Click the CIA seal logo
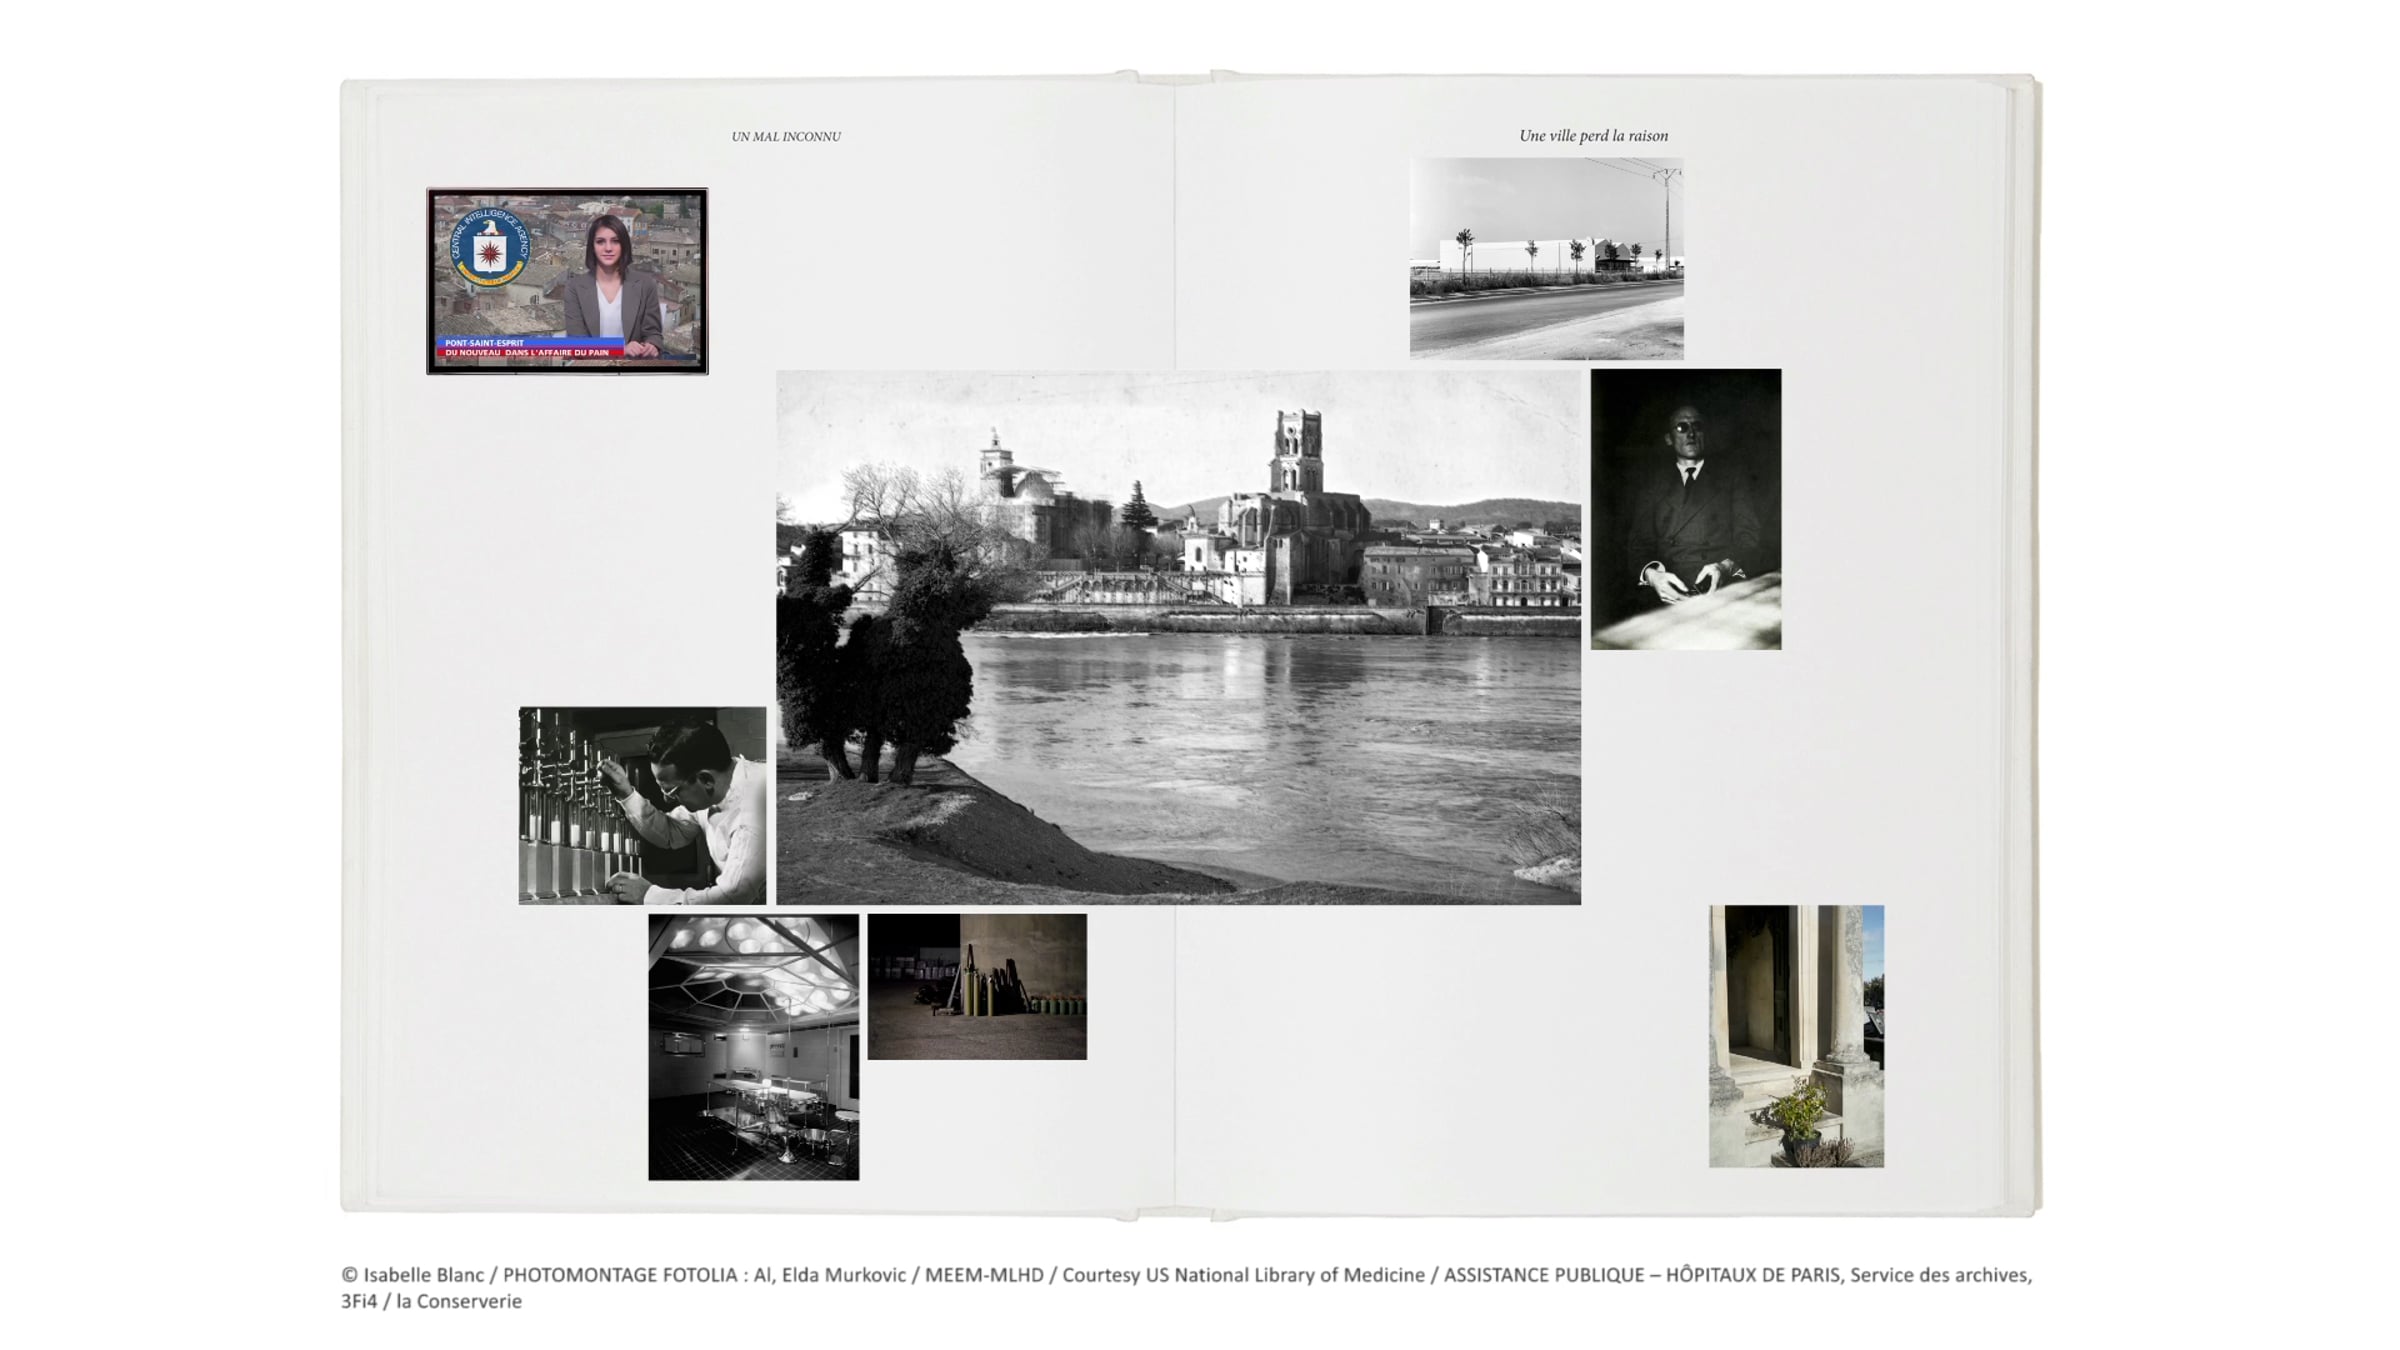The image size is (2400, 1350). tap(488, 248)
